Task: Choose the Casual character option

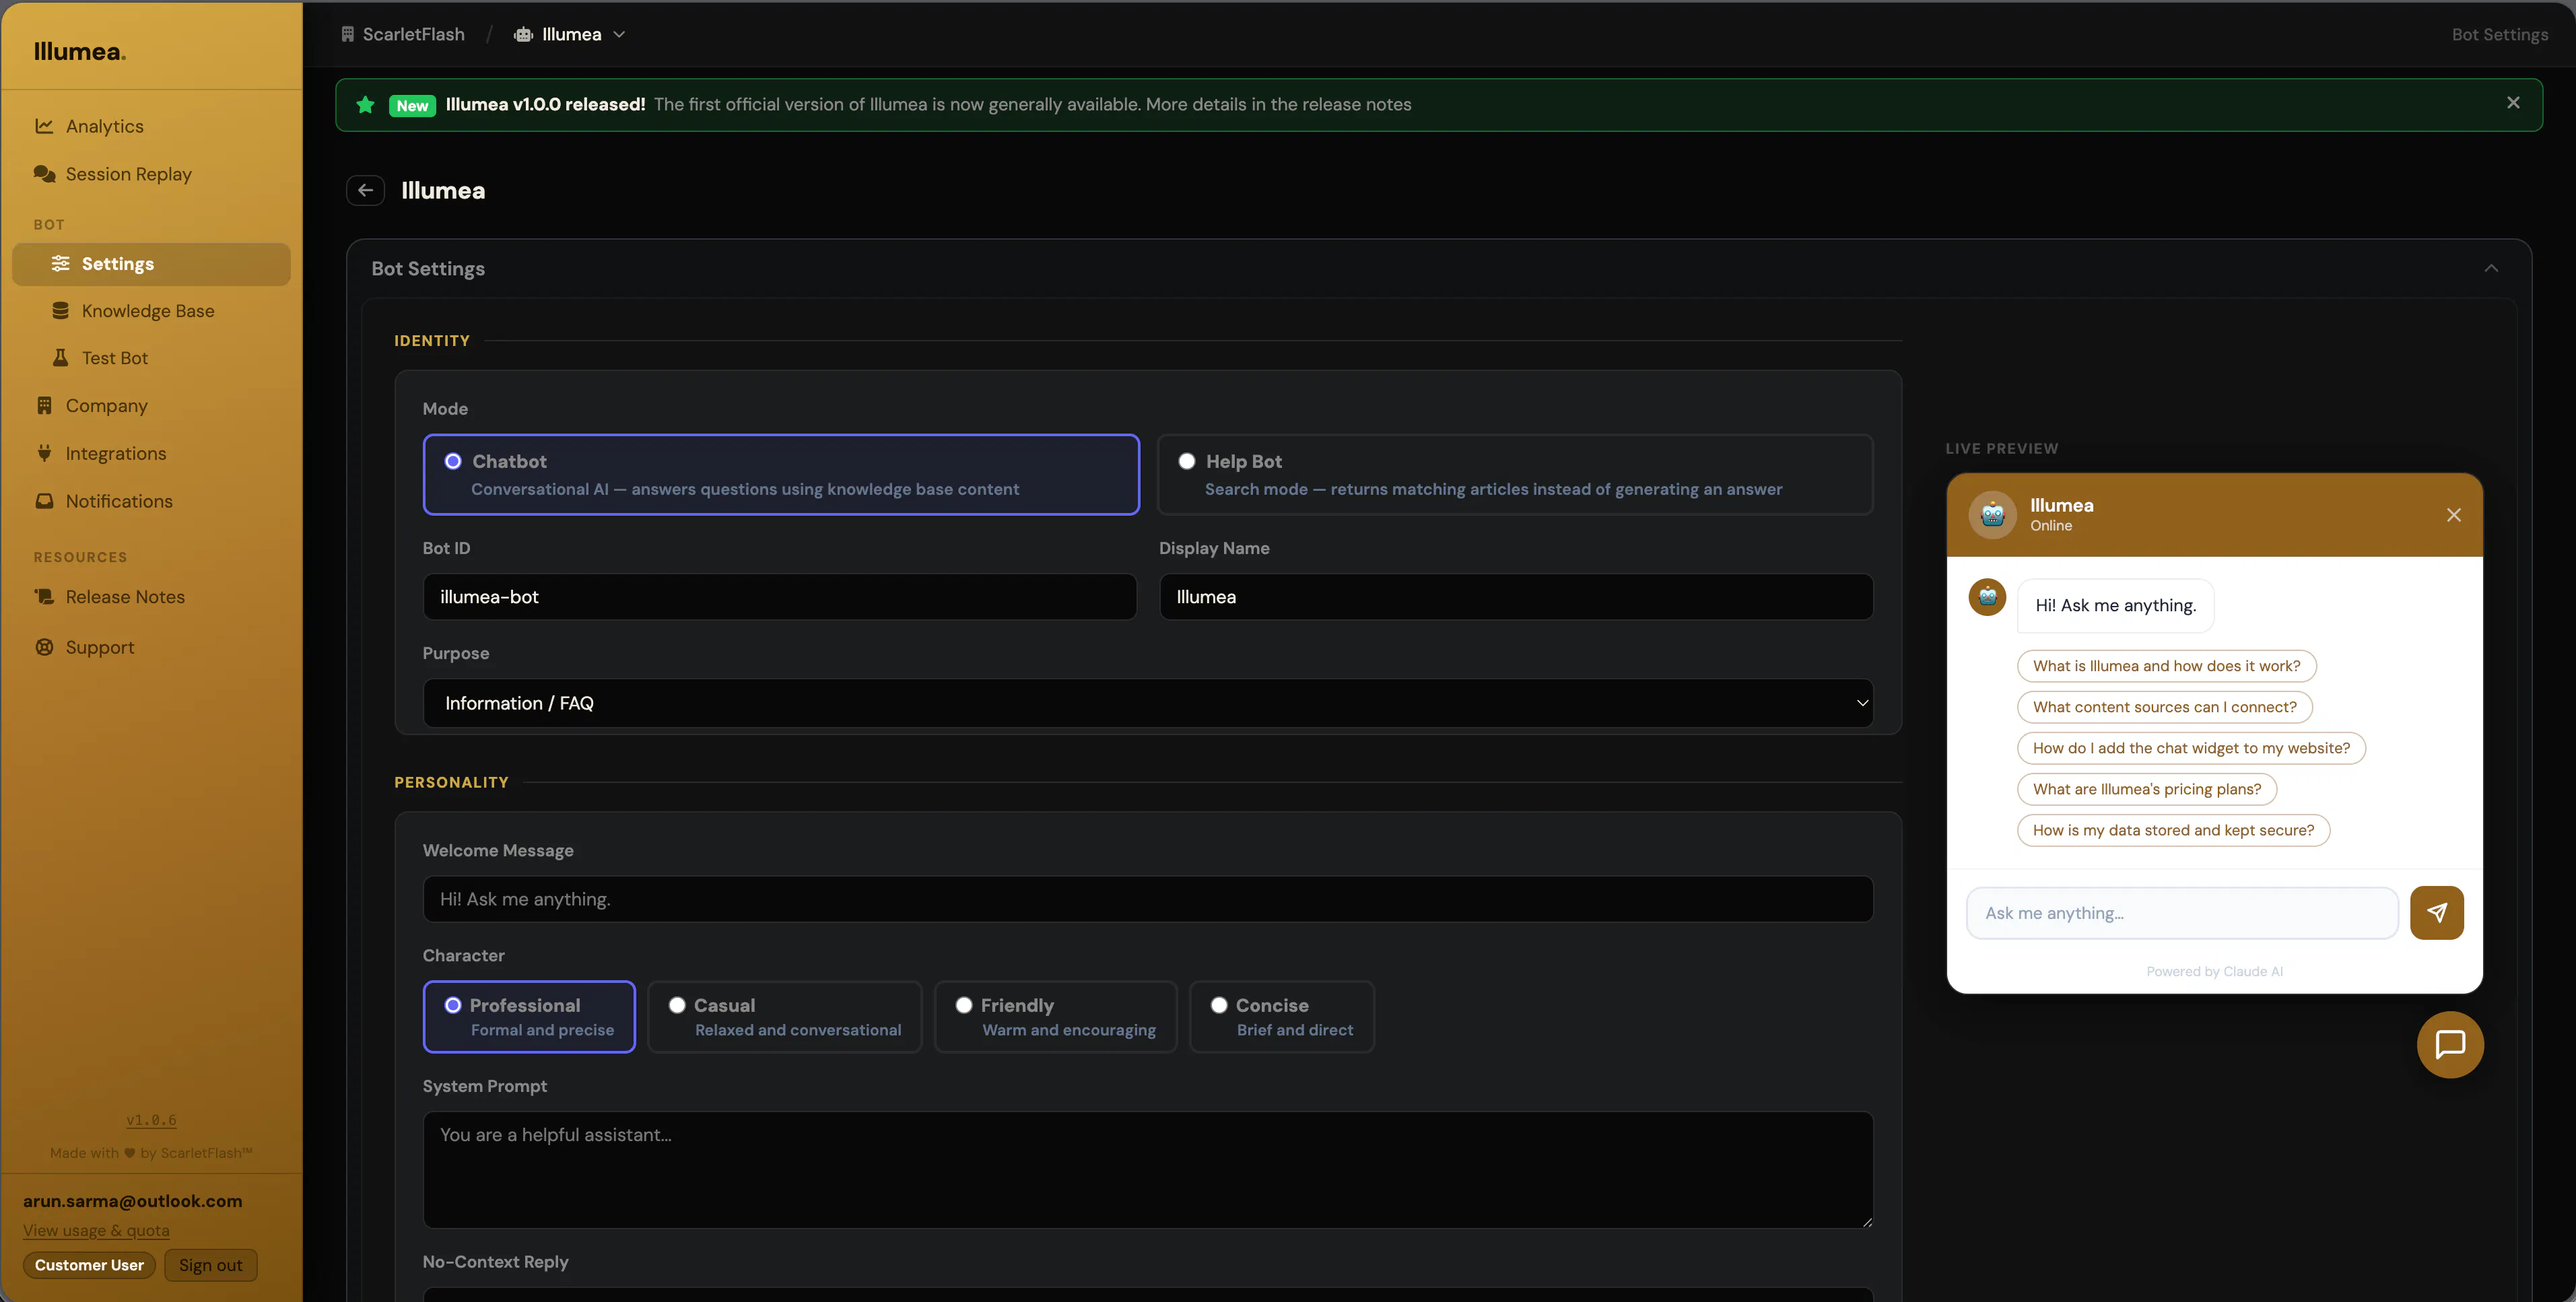Action: tap(785, 1017)
